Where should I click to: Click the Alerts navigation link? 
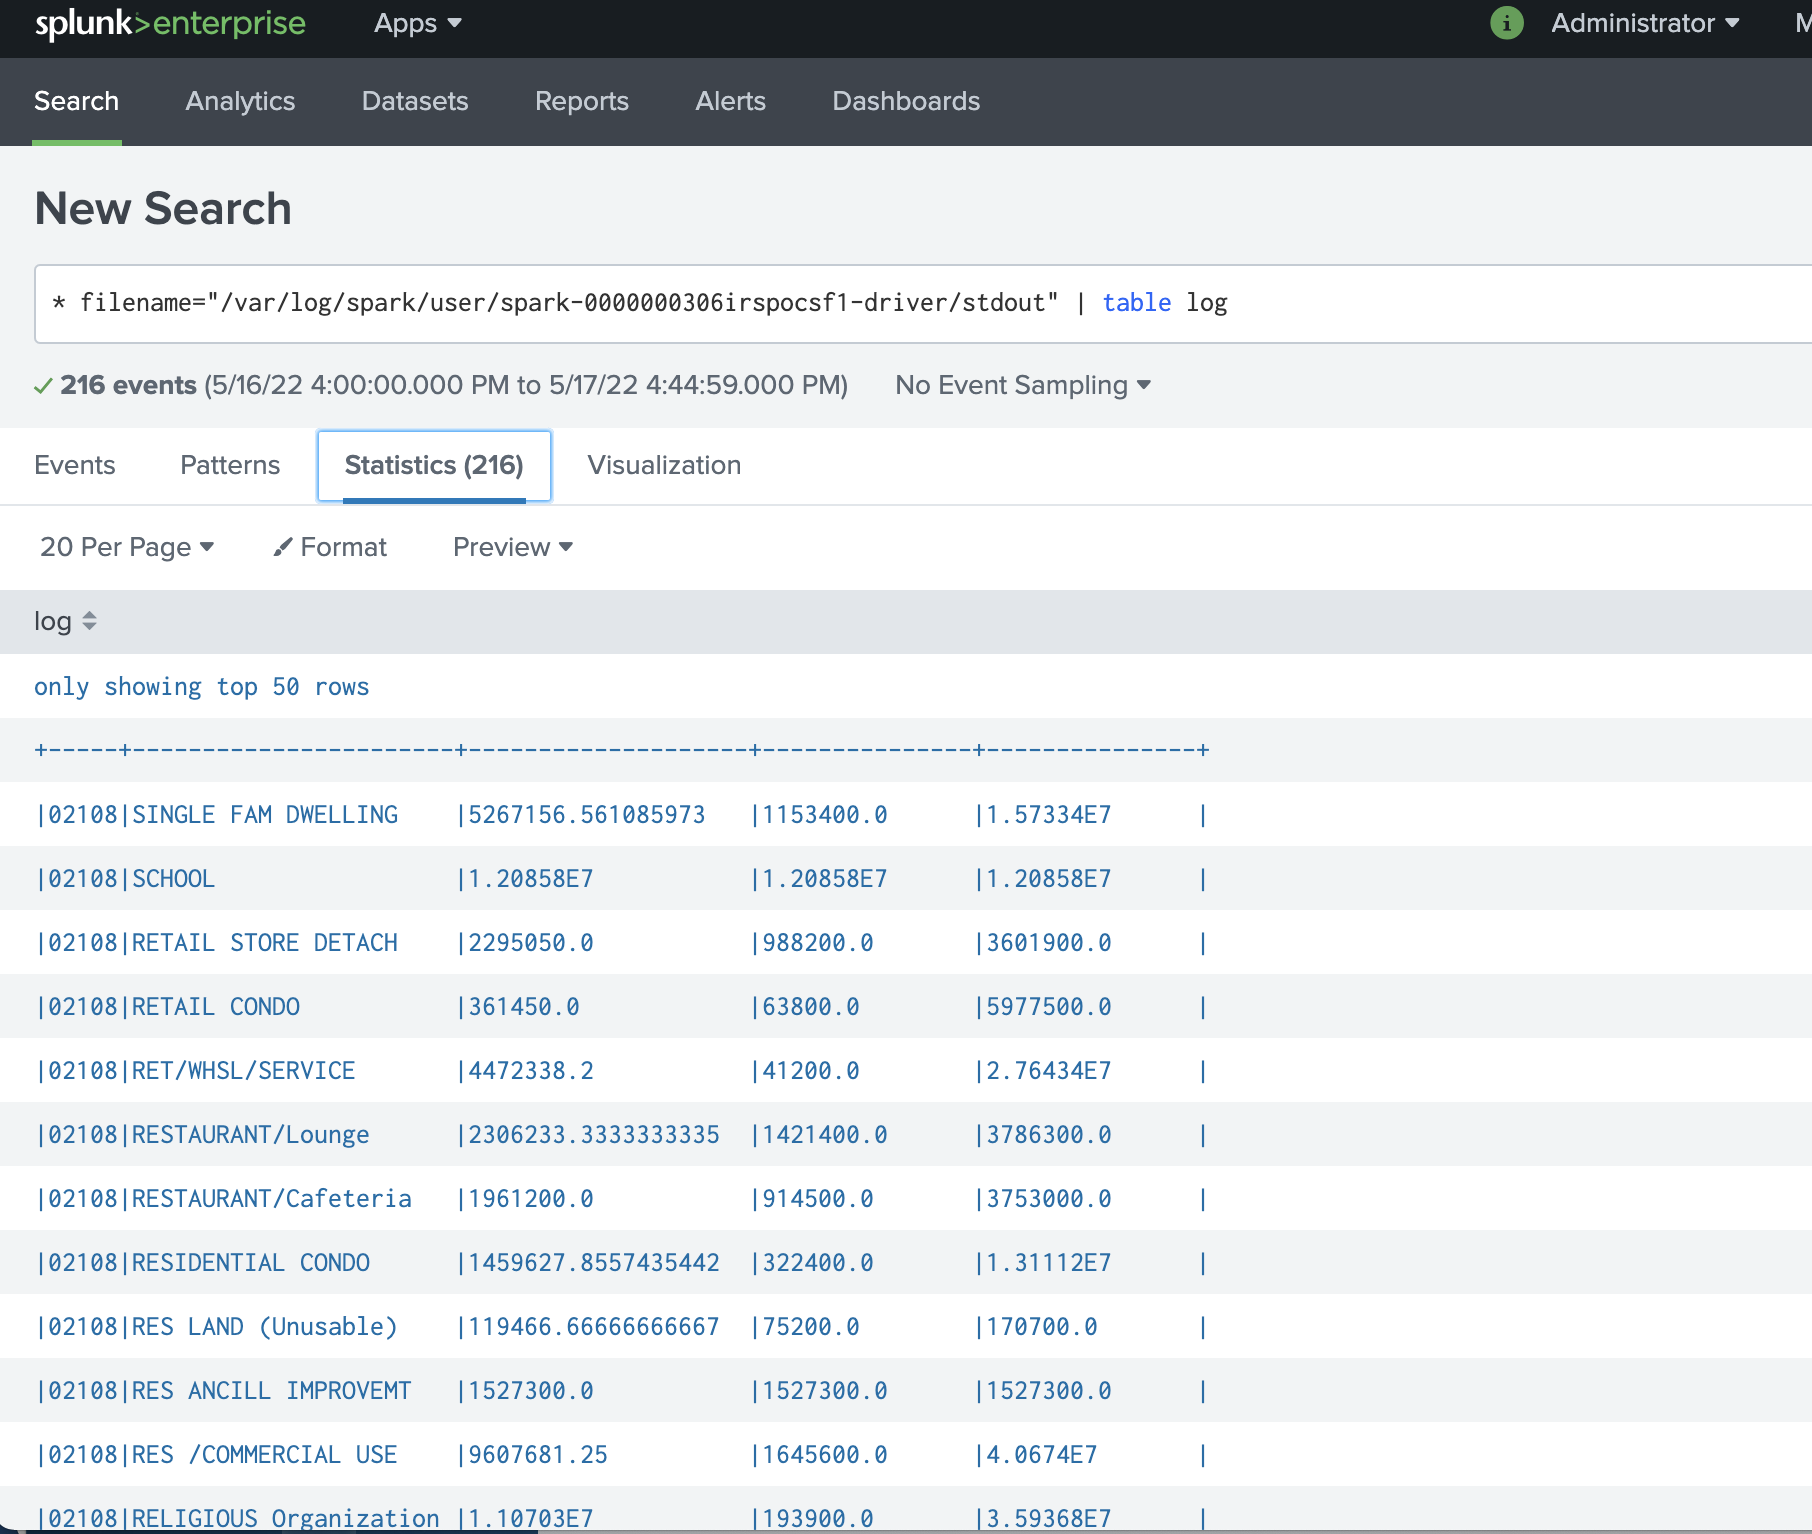730,101
